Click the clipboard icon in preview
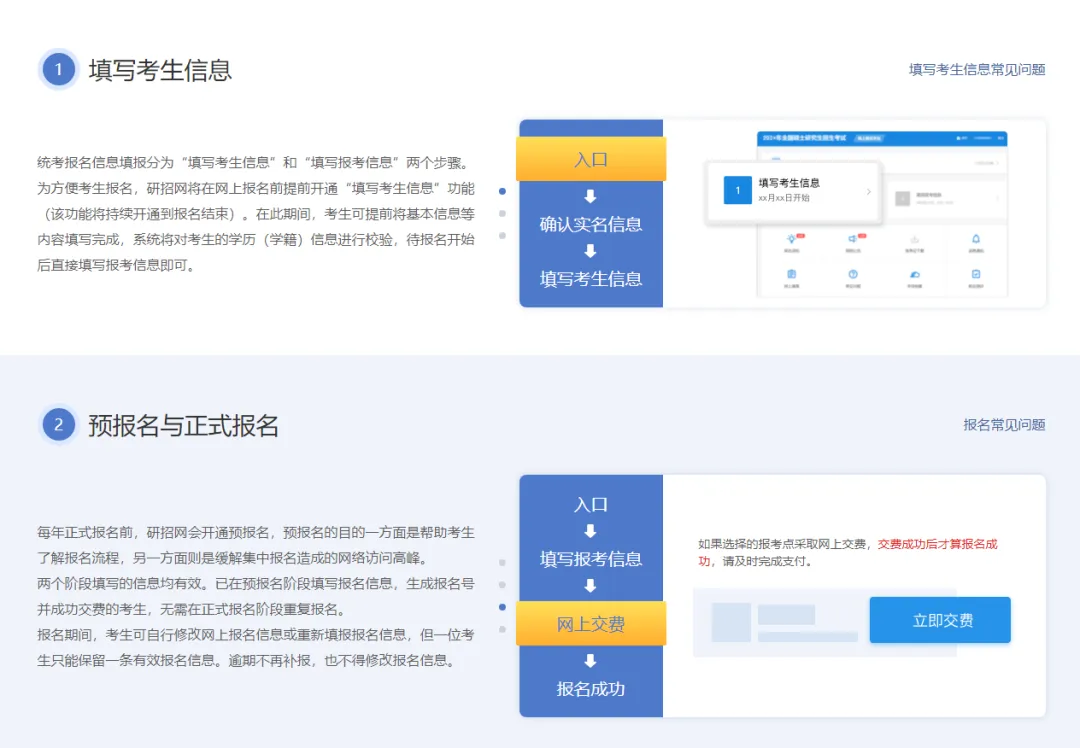The height and width of the screenshot is (748, 1080). (x=791, y=274)
